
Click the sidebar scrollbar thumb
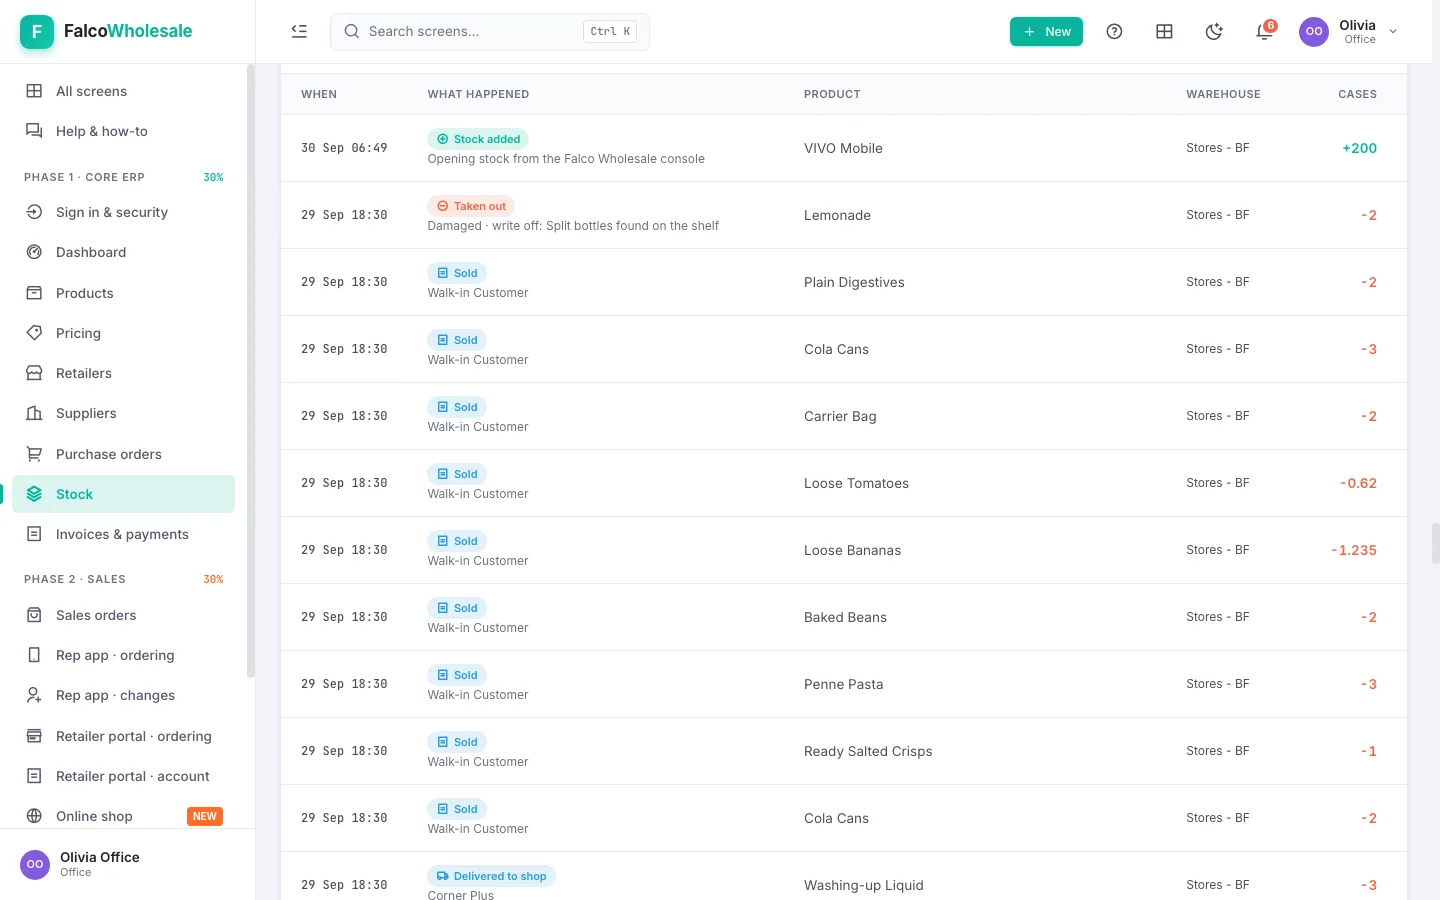pos(251,370)
